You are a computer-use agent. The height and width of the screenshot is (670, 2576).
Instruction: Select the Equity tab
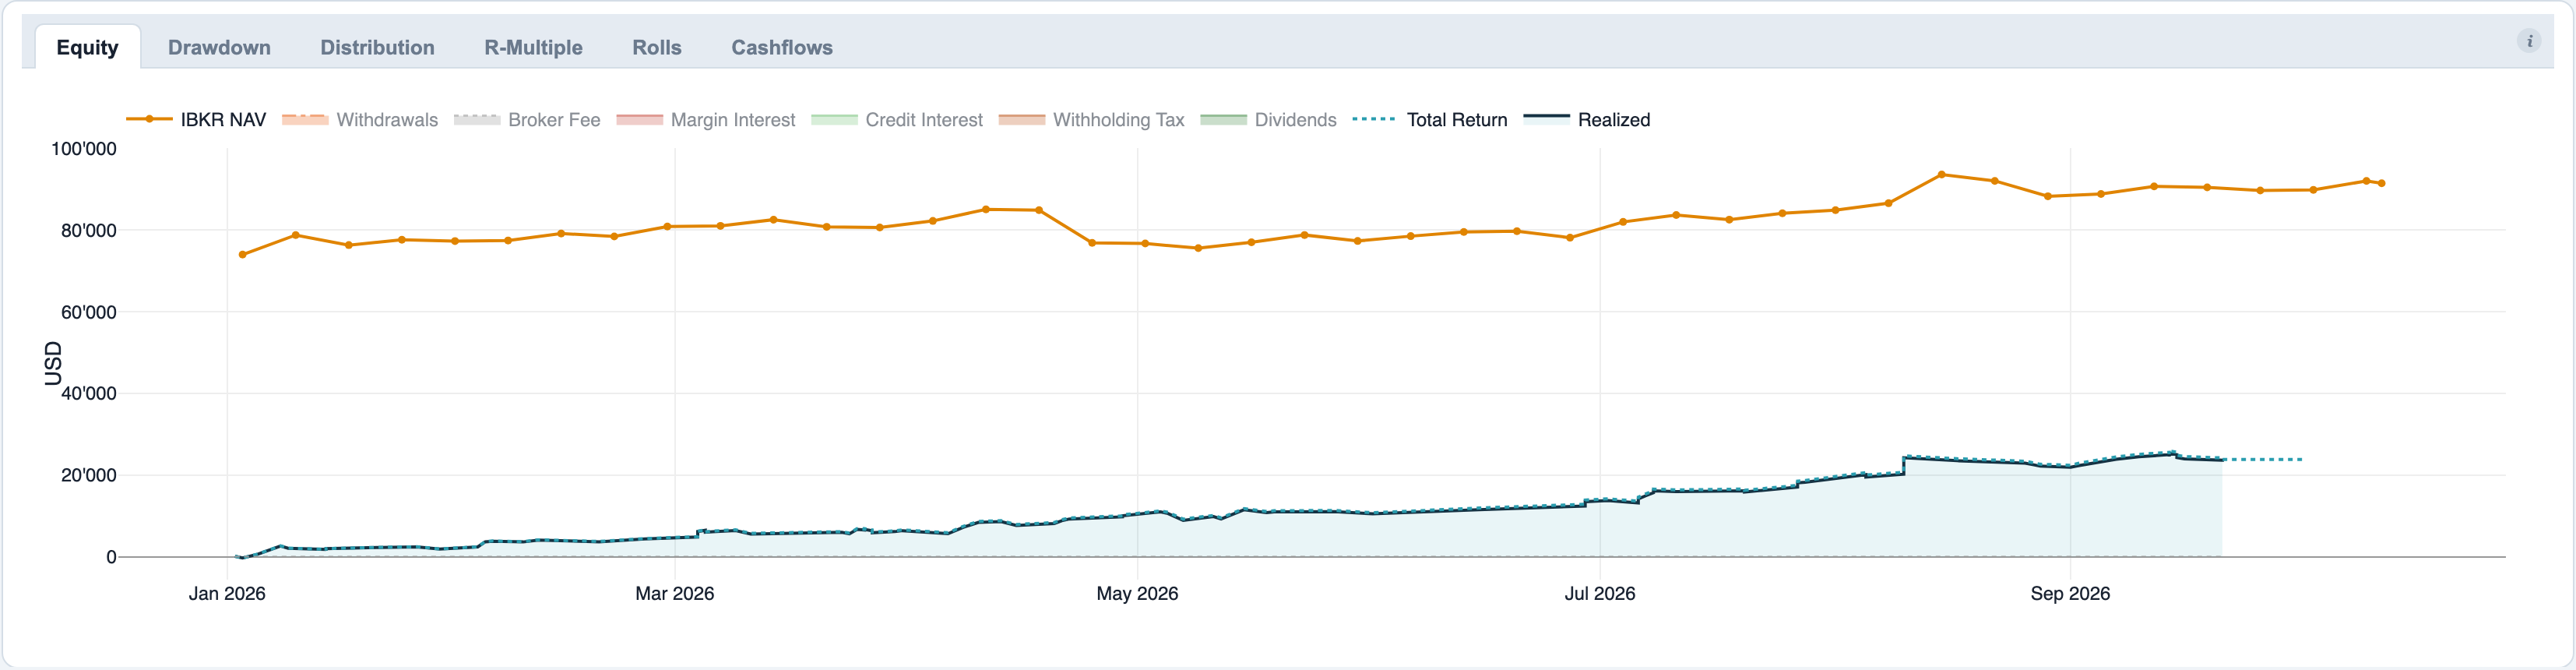point(88,47)
